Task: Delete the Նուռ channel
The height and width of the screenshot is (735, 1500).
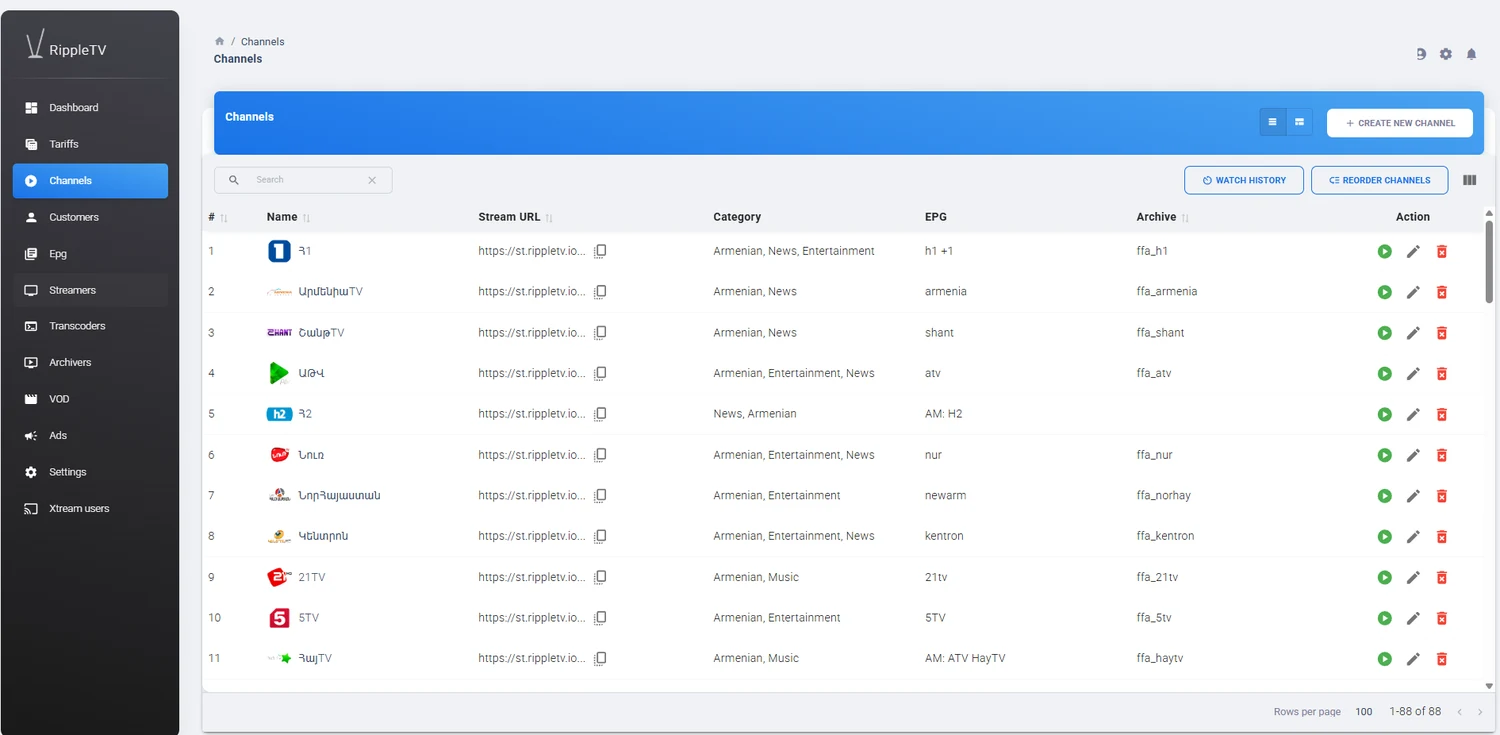Action: (x=1441, y=455)
